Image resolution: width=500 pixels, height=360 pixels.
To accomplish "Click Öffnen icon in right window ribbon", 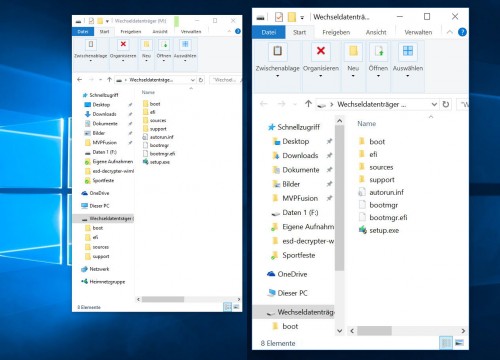I will (x=378, y=51).
